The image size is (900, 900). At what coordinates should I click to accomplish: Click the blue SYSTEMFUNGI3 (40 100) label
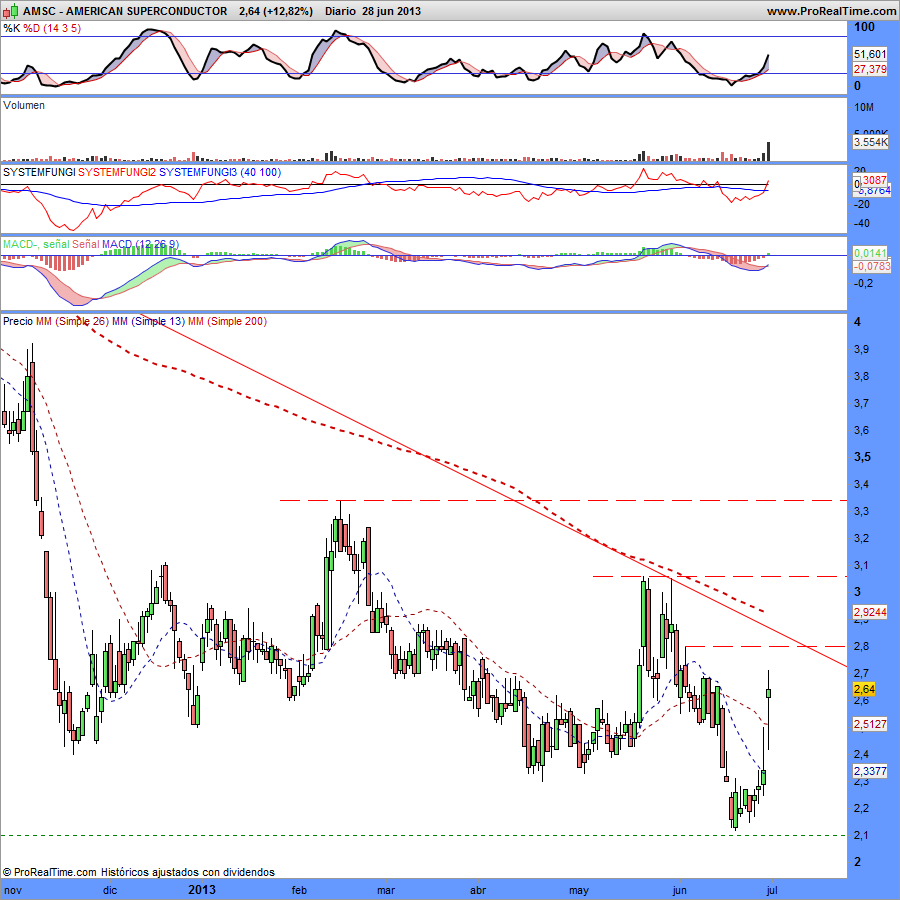[220, 172]
